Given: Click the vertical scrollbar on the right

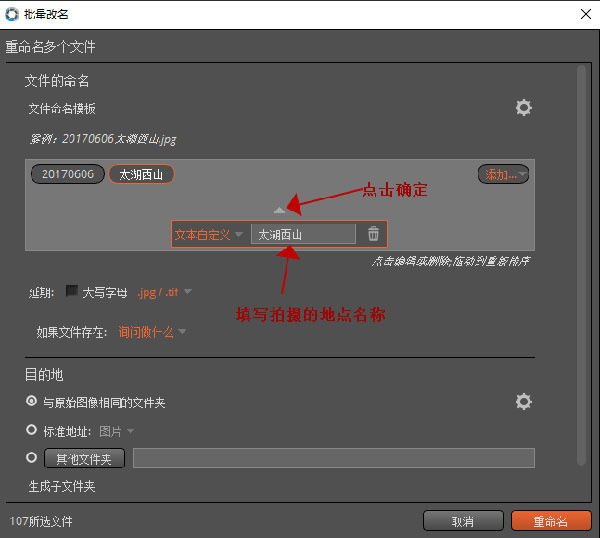Looking at the screenshot, I should [x=581, y=265].
